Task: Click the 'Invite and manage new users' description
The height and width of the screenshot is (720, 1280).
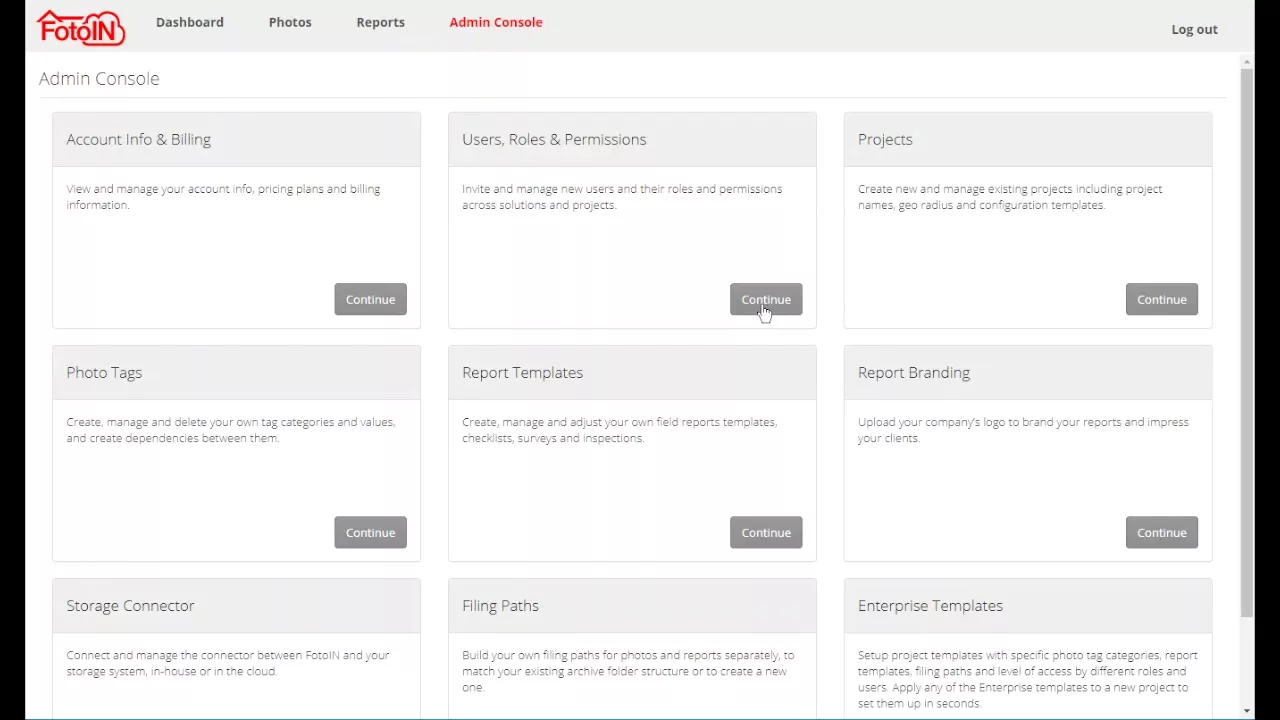Action: tap(622, 197)
